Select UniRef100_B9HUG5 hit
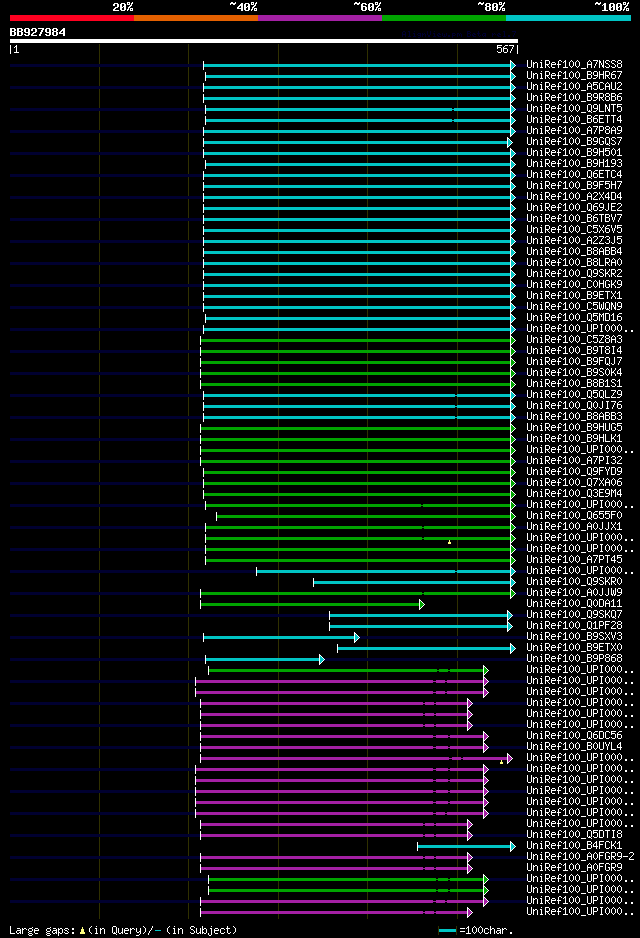This screenshot has width=640, height=938. click(574, 428)
